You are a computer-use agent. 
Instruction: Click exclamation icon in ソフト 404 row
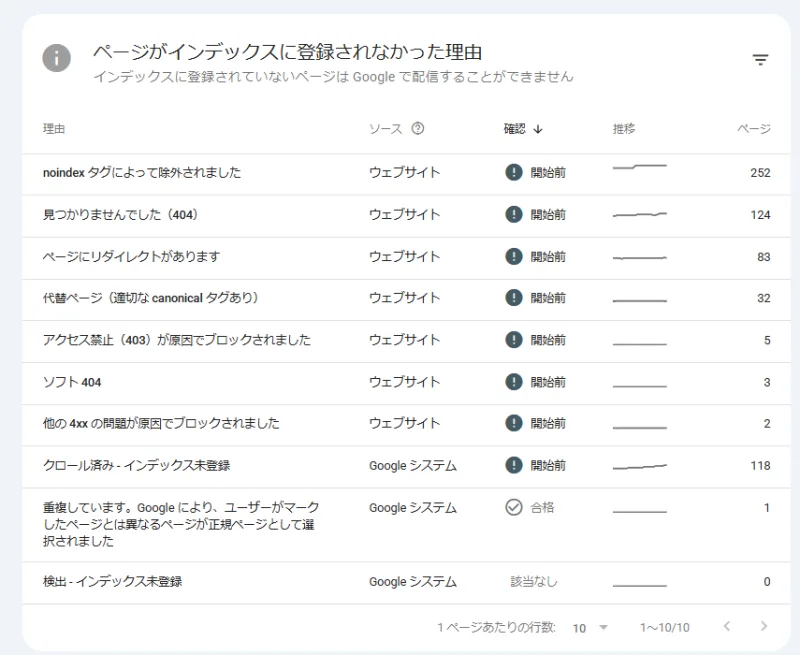click(x=514, y=382)
